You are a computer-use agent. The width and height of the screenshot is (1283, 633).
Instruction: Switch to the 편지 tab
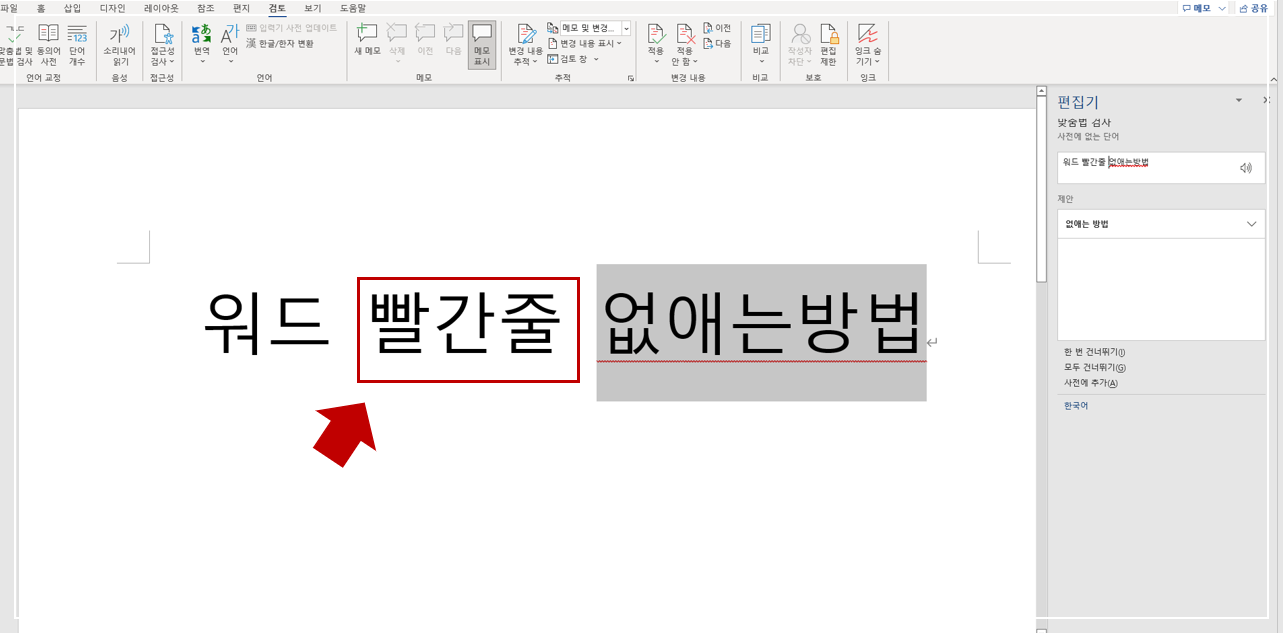[241, 8]
